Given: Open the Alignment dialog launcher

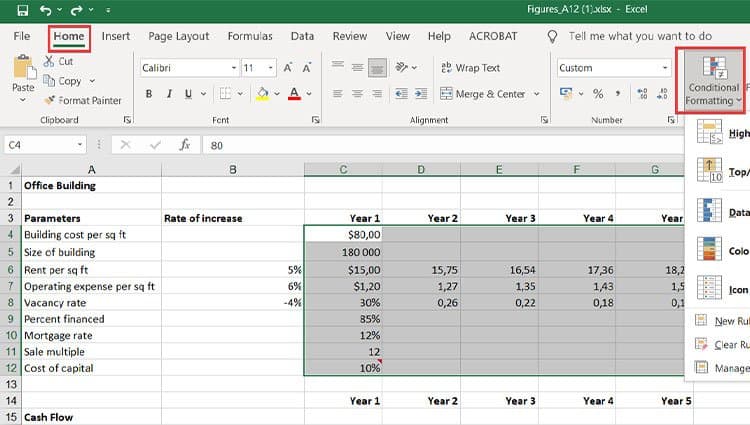Looking at the screenshot, I should pyautogui.click(x=544, y=120).
